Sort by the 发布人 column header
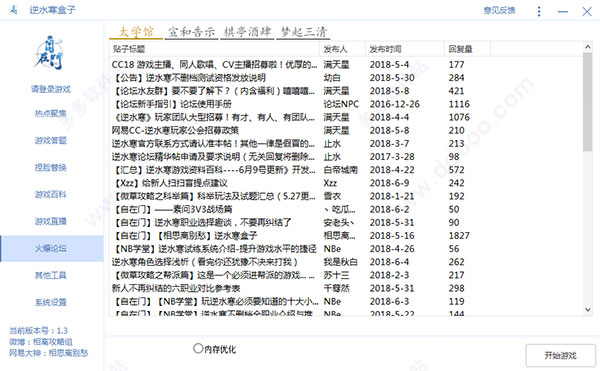The image size is (600, 371). pyautogui.click(x=342, y=49)
